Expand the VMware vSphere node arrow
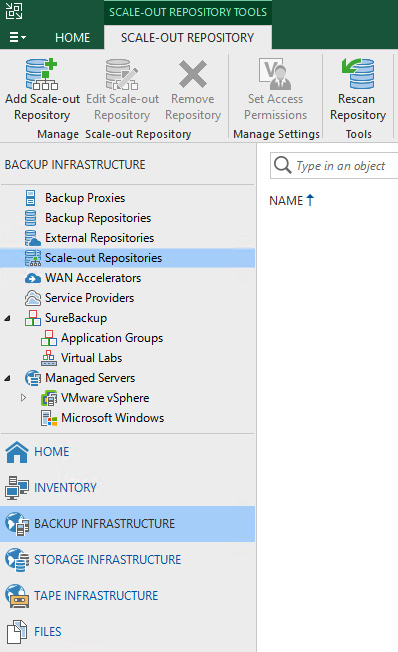Image resolution: width=398 pixels, height=652 pixels. click(x=23, y=398)
